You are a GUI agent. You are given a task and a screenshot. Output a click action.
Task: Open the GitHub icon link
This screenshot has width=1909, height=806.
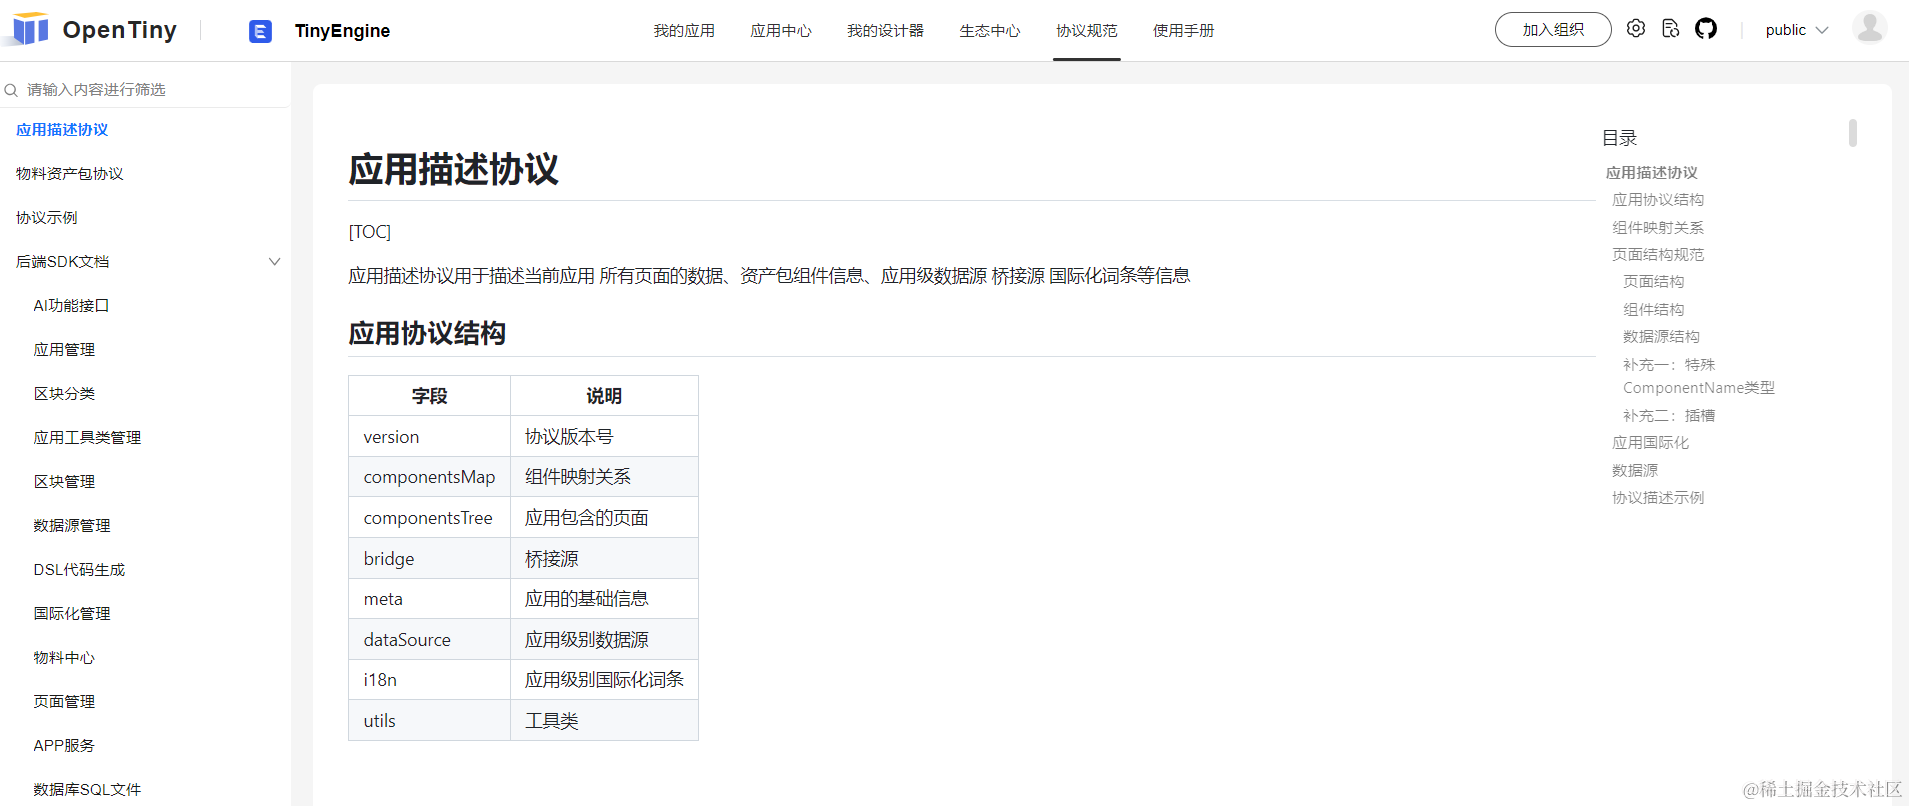[1706, 28]
